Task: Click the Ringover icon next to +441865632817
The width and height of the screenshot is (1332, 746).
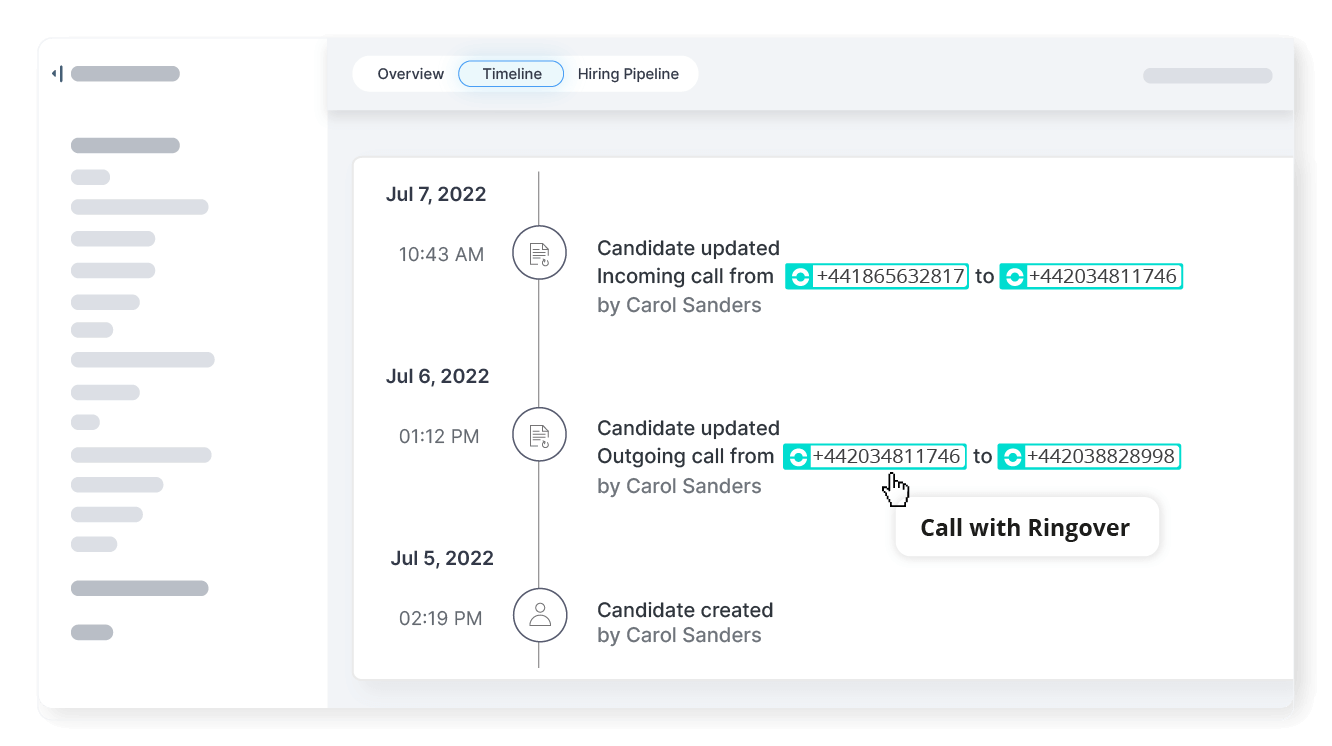Action: (x=799, y=276)
